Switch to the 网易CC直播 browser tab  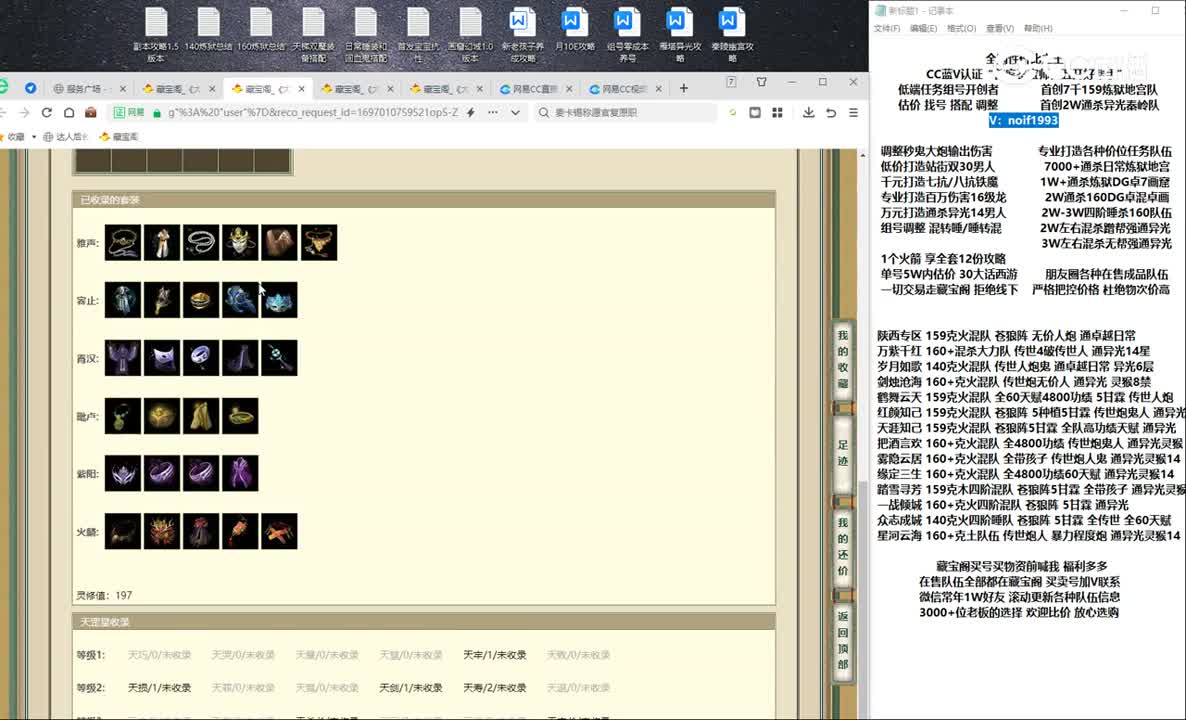(536, 88)
